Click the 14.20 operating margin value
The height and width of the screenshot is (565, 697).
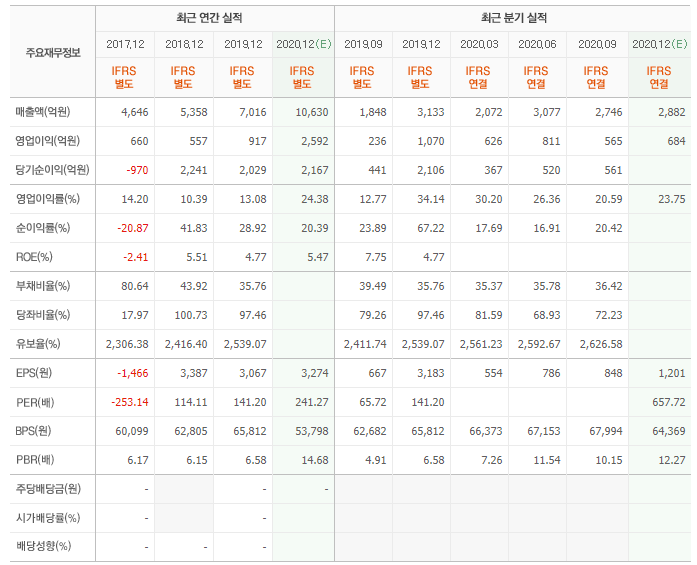click(x=135, y=199)
